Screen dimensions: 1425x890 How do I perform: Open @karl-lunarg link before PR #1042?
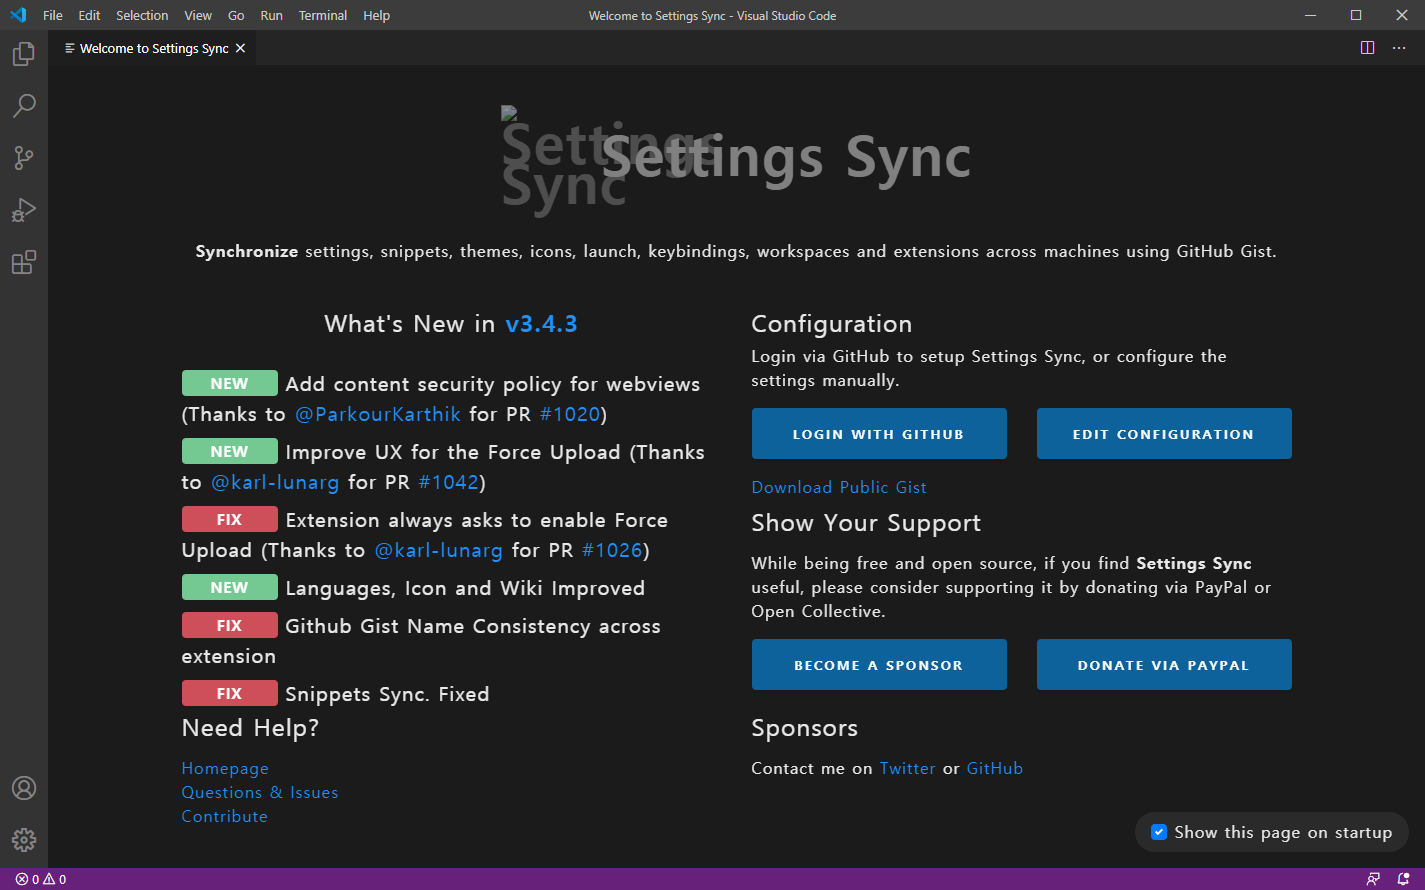pos(275,482)
